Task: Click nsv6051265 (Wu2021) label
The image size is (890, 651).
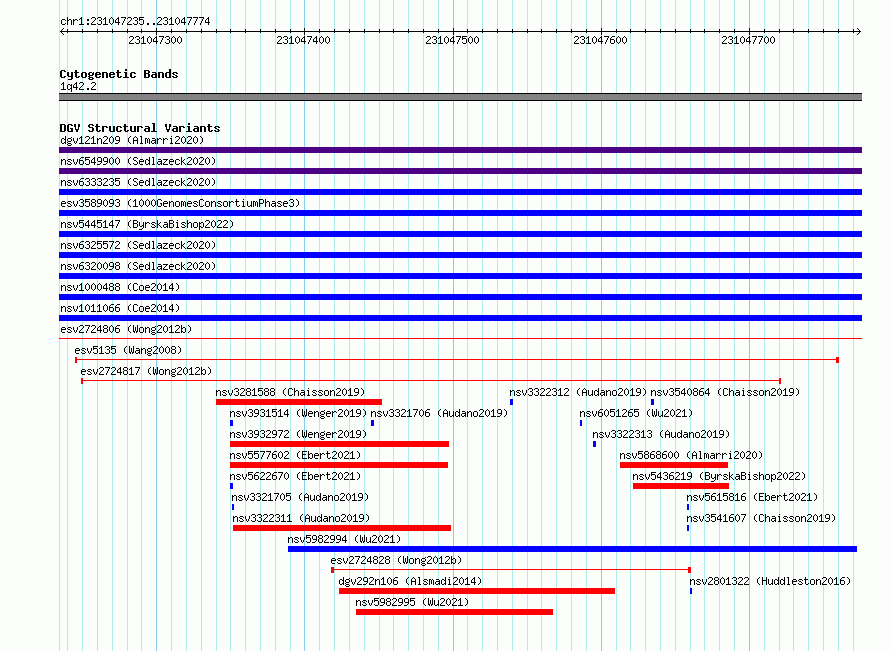Action: [x=636, y=413]
